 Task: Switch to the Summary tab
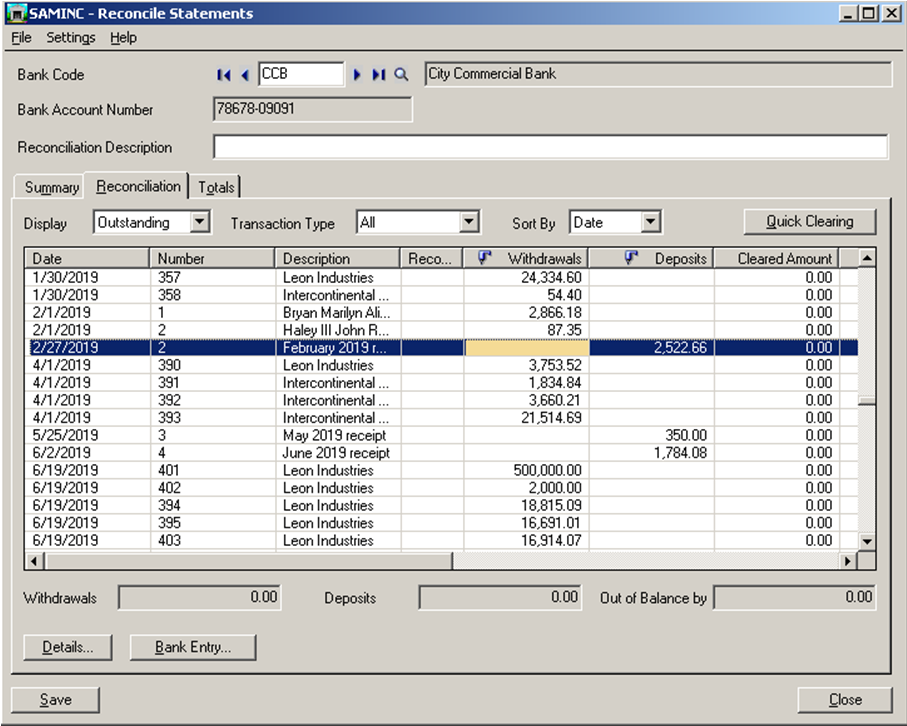pyautogui.click(x=51, y=187)
